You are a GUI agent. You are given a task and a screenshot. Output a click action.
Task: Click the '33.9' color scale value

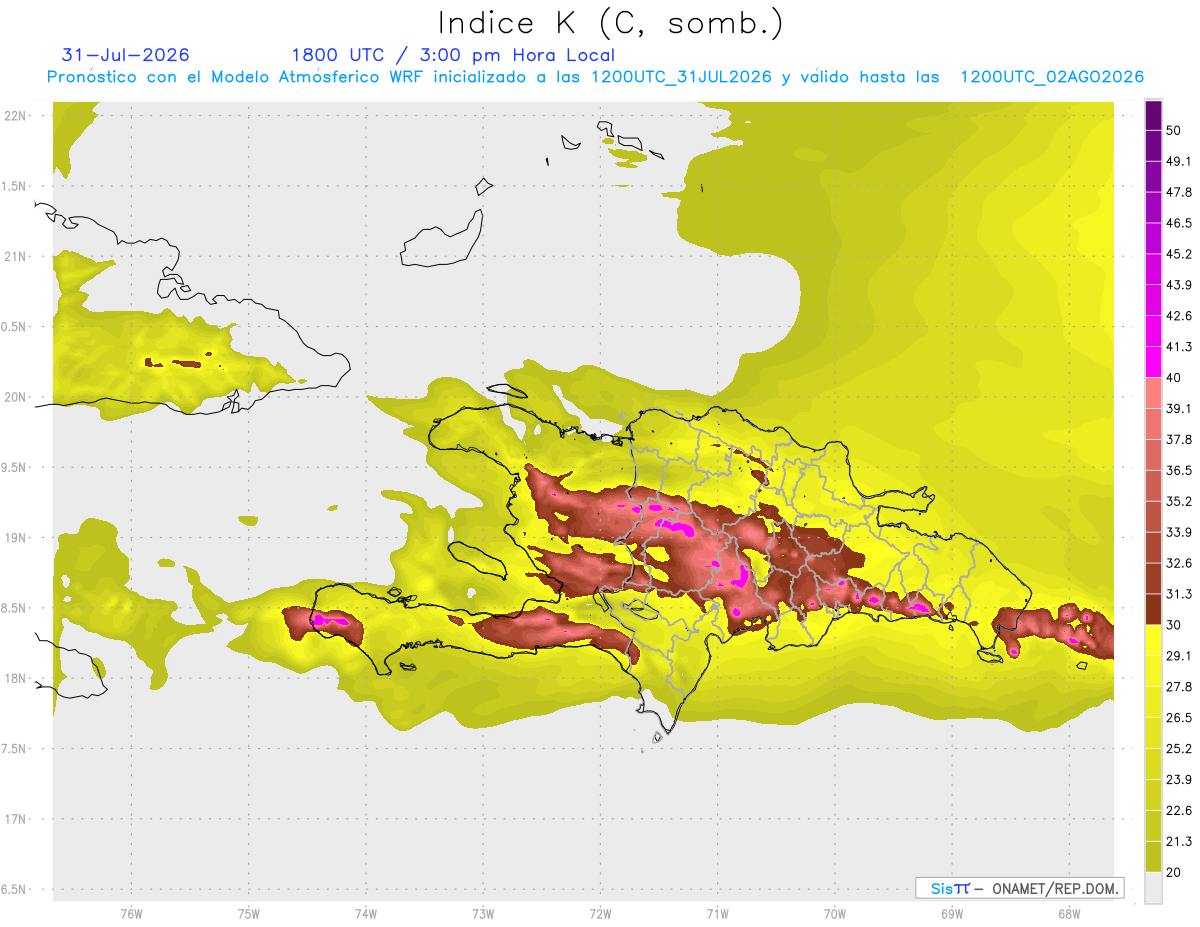(x=1179, y=532)
